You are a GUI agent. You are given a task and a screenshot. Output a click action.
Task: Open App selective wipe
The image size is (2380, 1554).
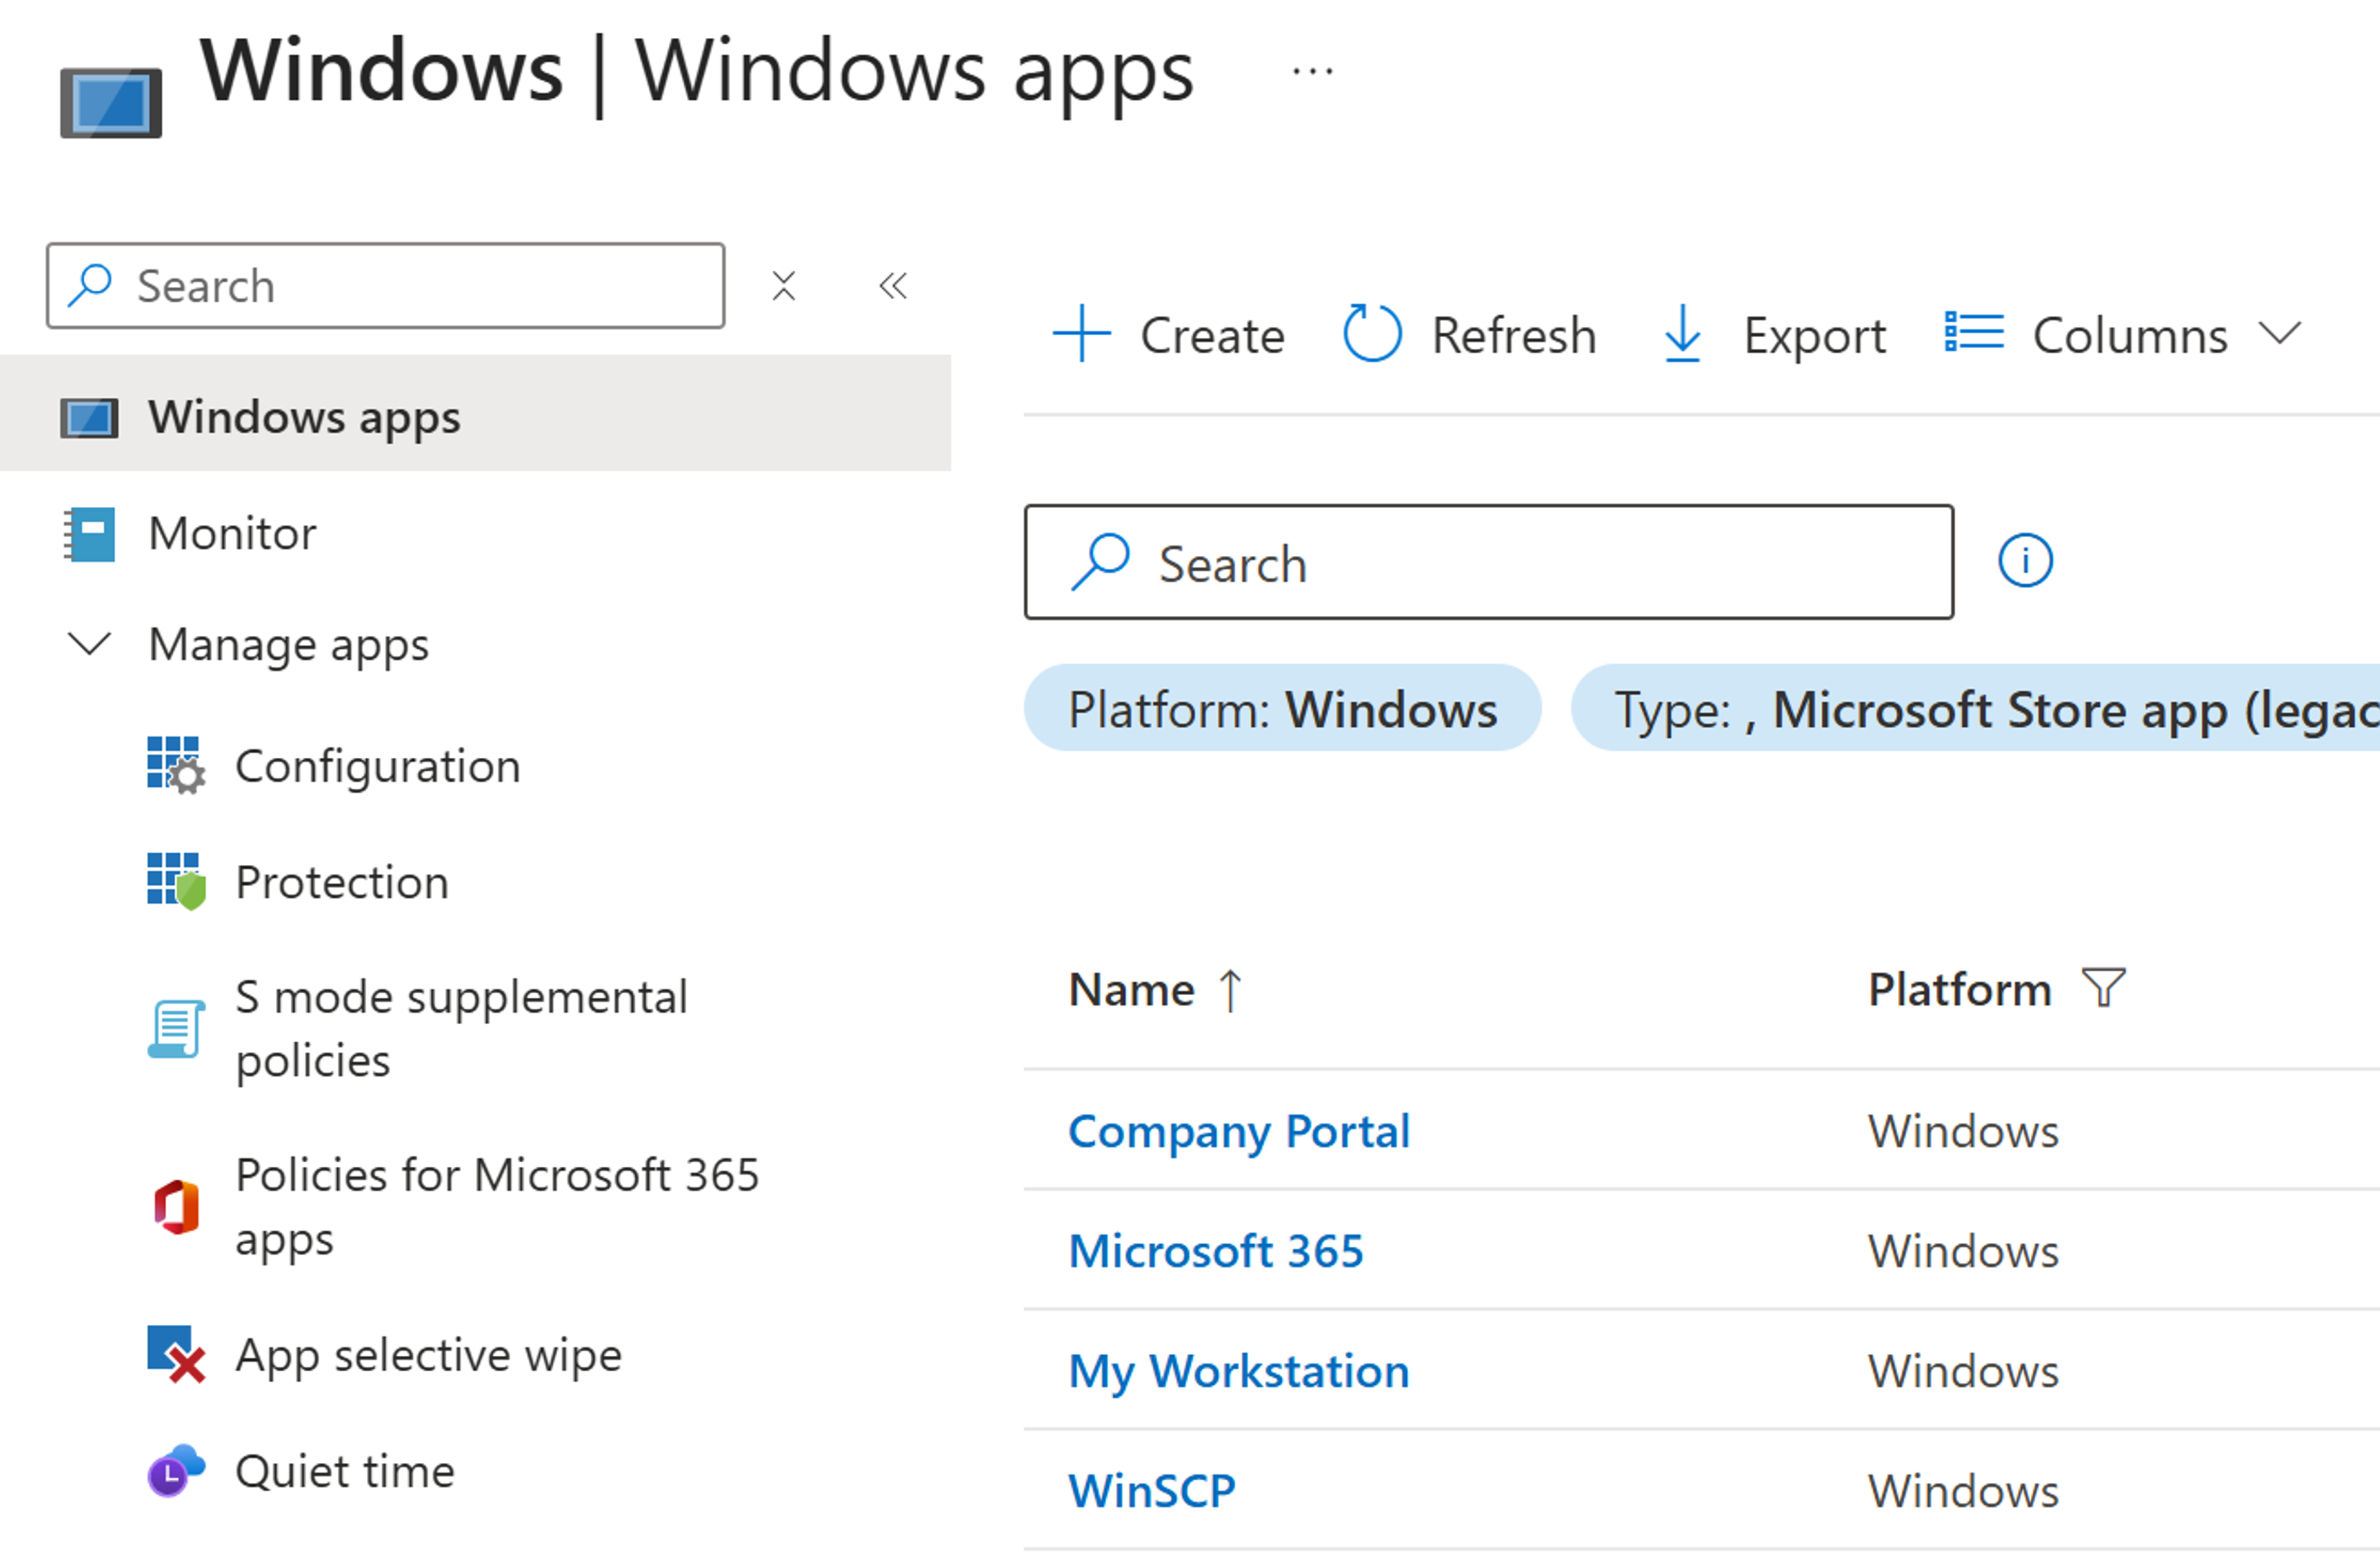point(428,1356)
